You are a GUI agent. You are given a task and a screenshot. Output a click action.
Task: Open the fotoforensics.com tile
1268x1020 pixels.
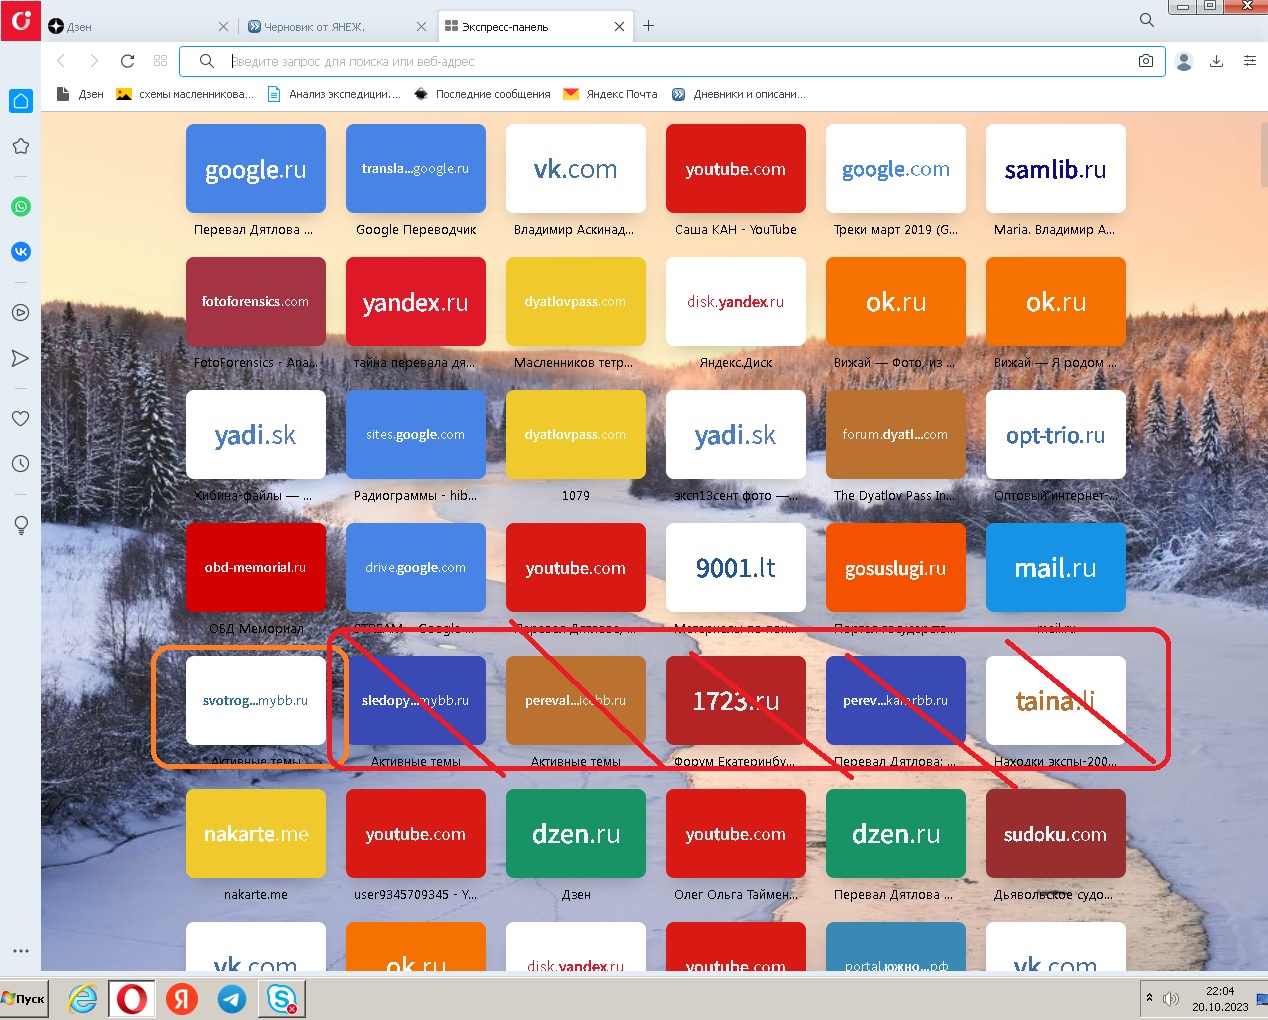pyautogui.click(x=256, y=301)
